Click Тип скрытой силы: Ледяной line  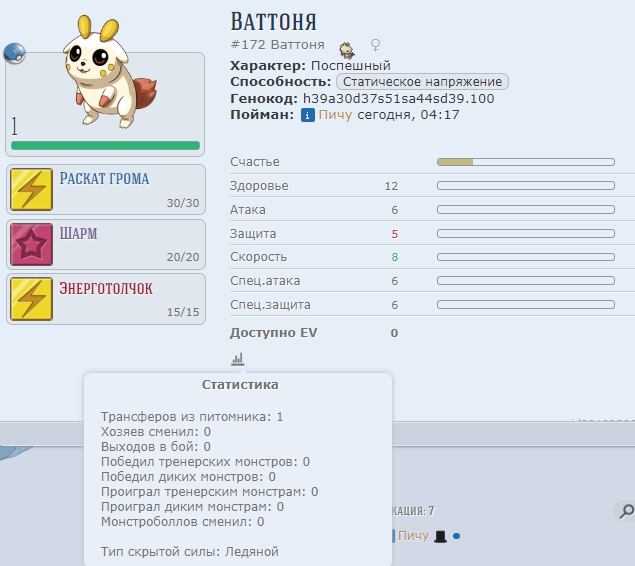[x=190, y=551]
